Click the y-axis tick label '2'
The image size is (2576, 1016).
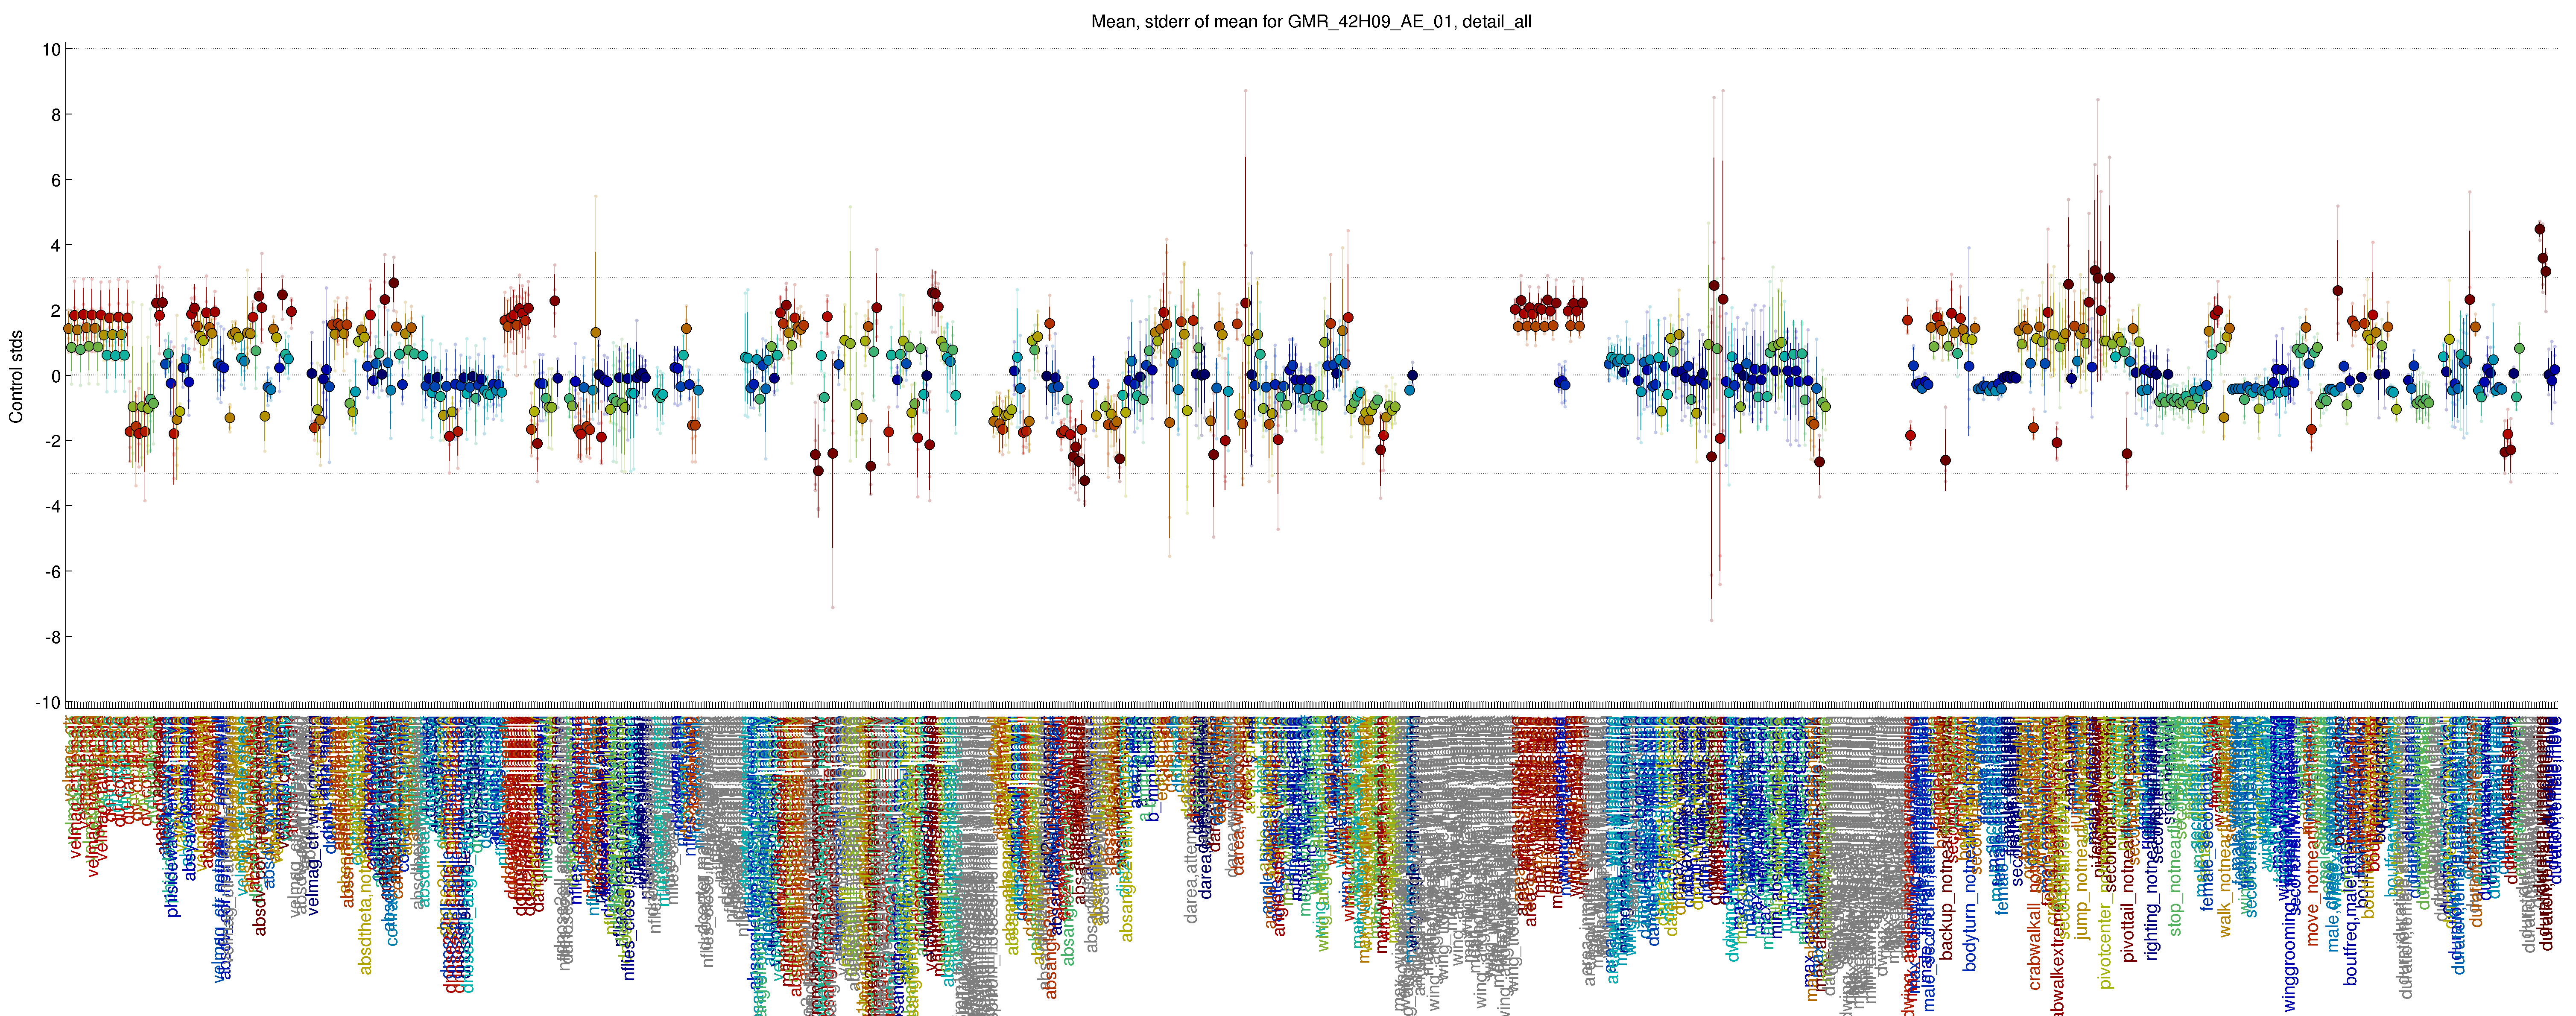click(x=56, y=311)
